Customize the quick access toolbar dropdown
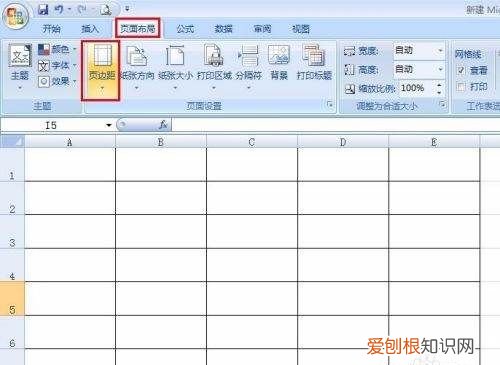Viewport: 500px width, 365px height. (127, 9)
